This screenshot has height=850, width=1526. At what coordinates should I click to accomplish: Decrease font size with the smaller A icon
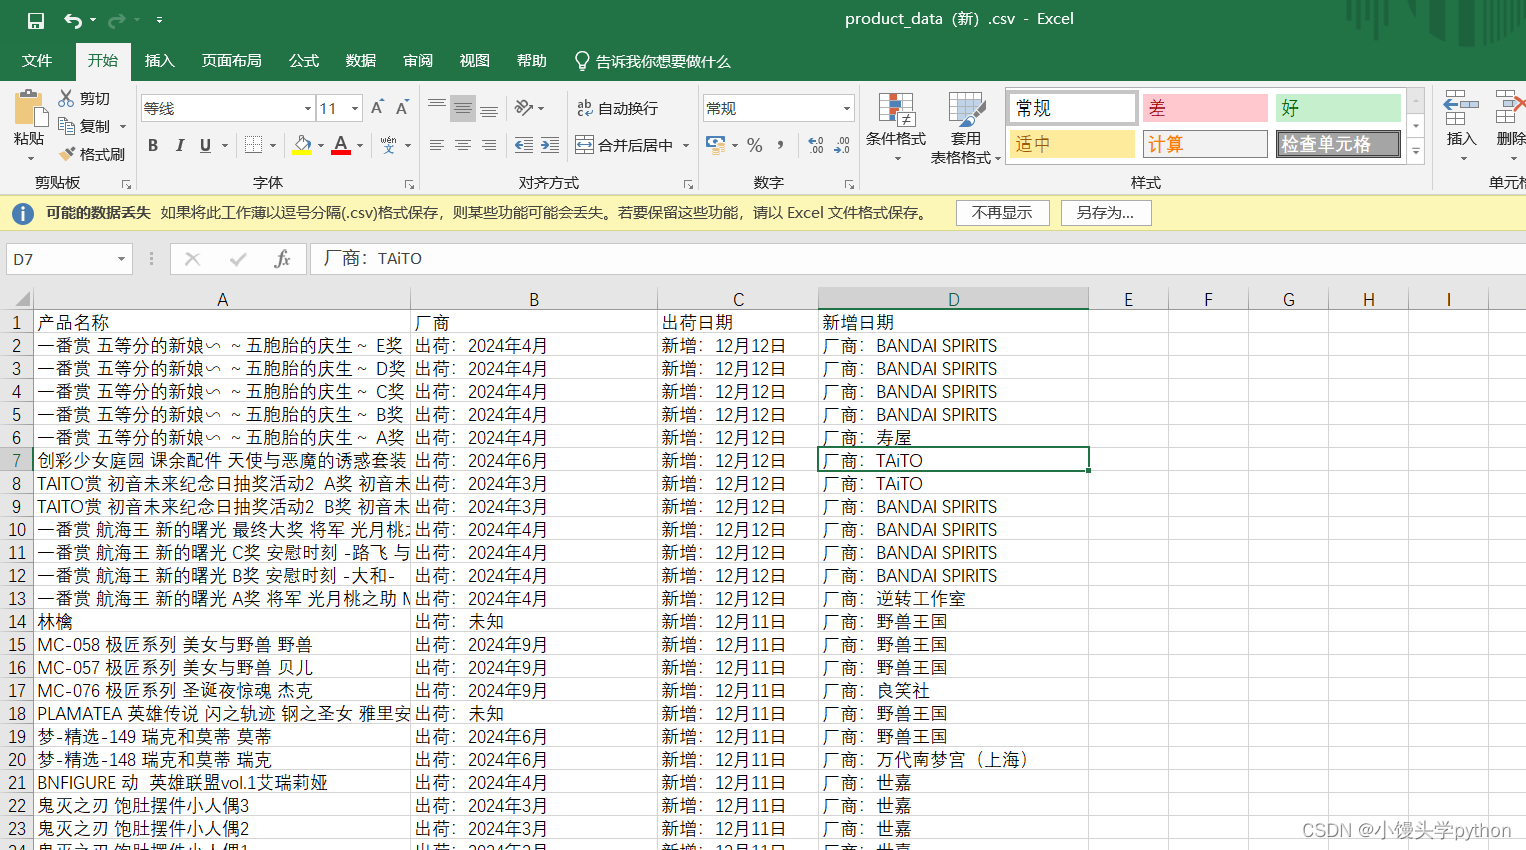[x=402, y=108]
